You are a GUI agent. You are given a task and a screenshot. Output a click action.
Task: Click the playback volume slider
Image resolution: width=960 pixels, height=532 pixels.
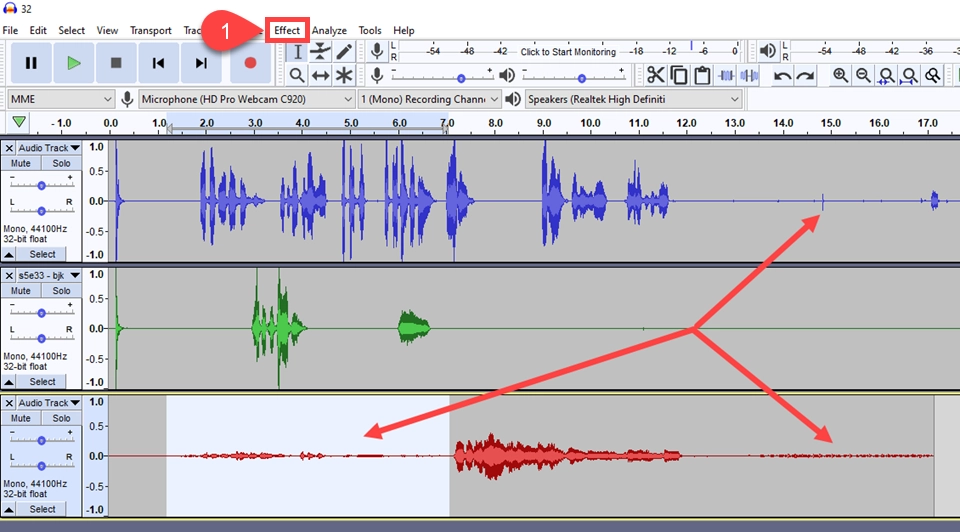pyautogui.click(x=570, y=75)
